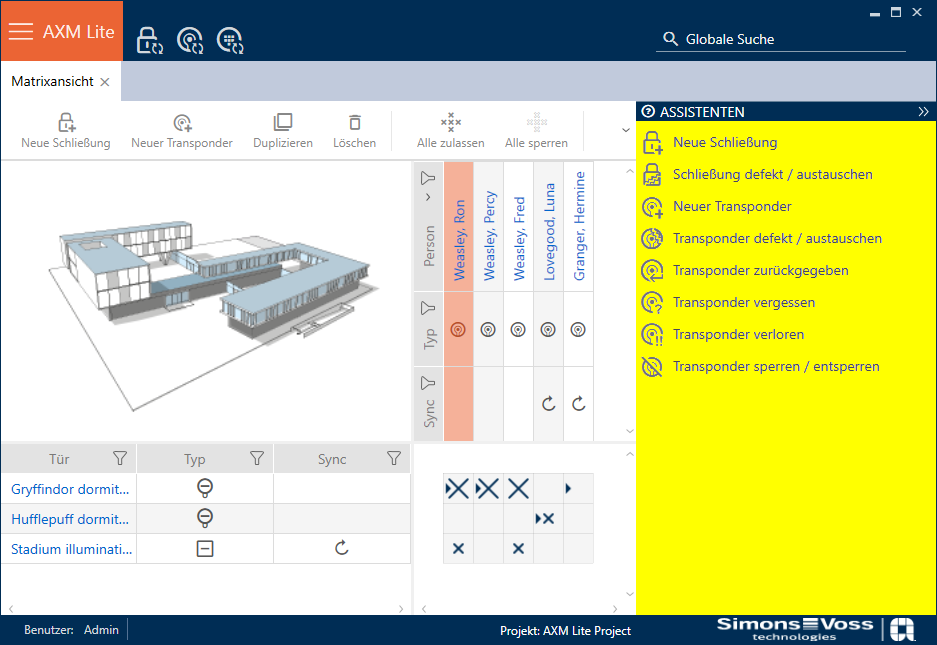
Task: Open the Sync column filter in door list
Action: [x=393, y=459]
